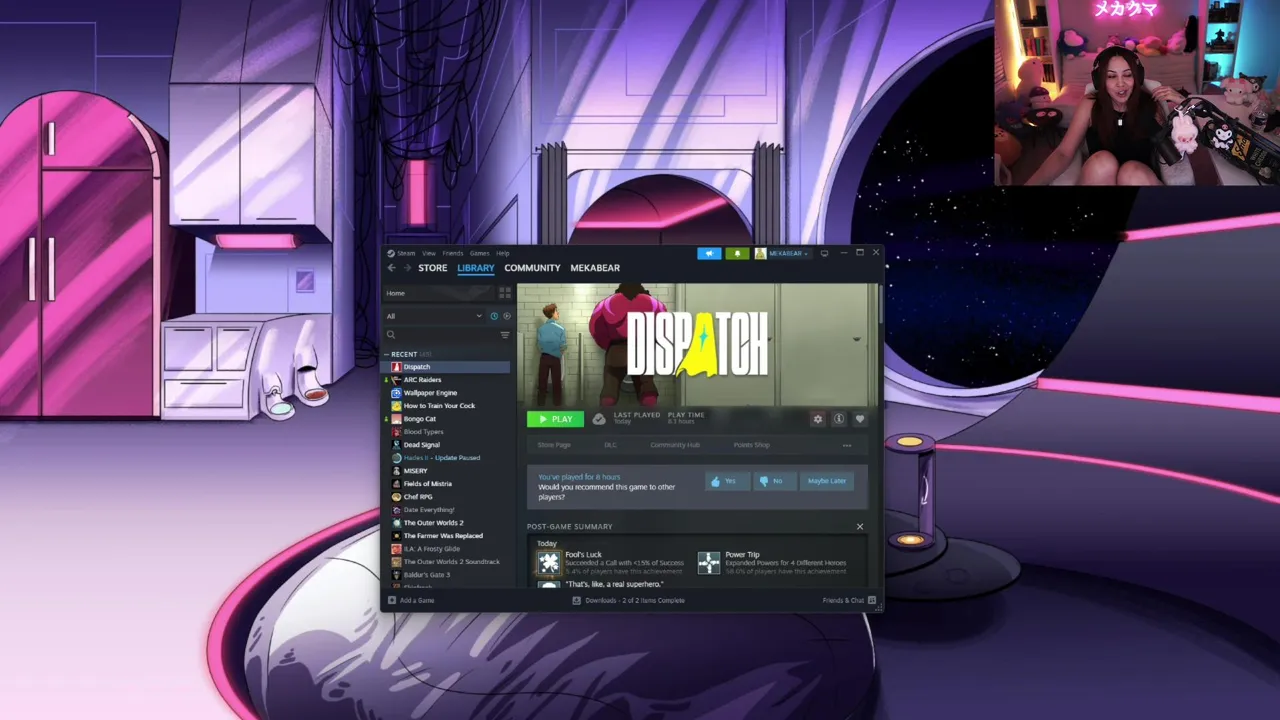Image resolution: width=1280 pixels, height=720 pixels.
Task: Open the more links ellipsis menu
Action: pyautogui.click(x=847, y=445)
